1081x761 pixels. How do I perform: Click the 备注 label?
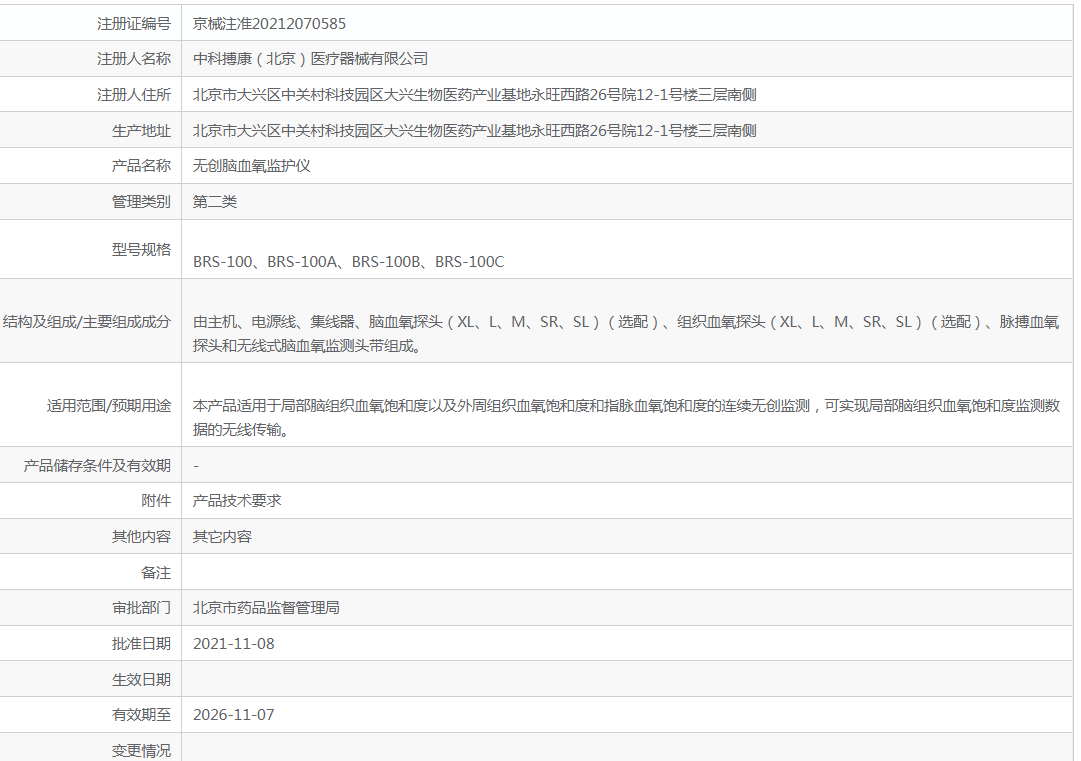tap(156, 573)
